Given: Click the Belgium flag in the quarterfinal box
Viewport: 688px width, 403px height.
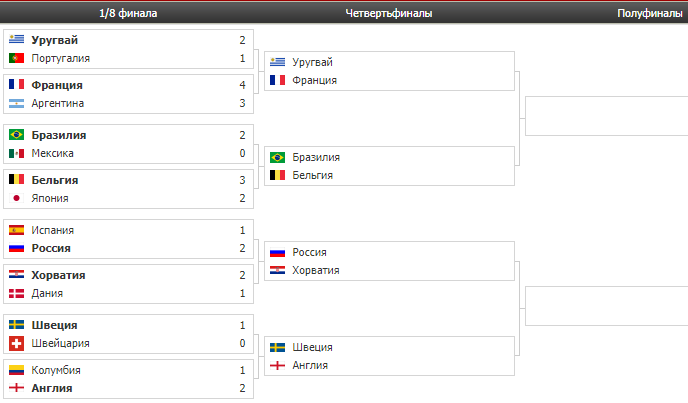Looking at the screenshot, I should pyautogui.click(x=277, y=175).
